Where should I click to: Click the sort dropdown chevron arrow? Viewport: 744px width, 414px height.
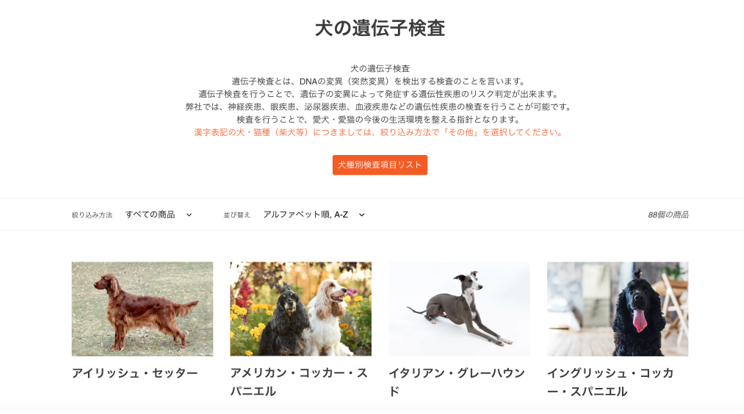click(x=362, y=215)
